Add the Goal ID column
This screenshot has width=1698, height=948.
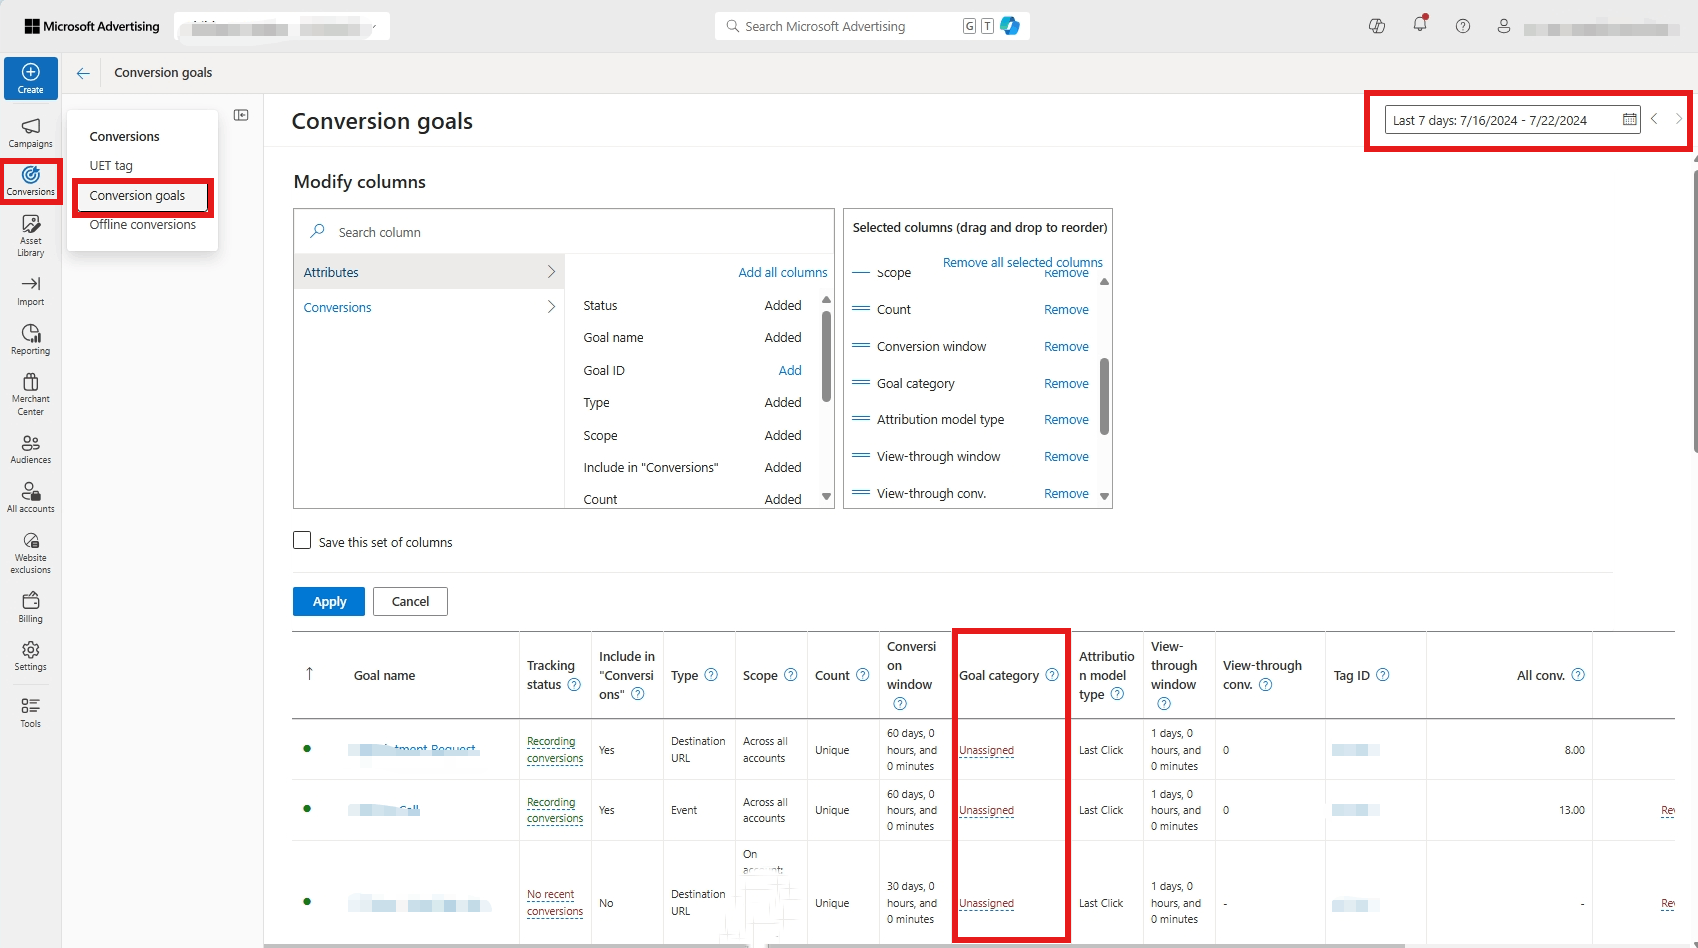790,370
